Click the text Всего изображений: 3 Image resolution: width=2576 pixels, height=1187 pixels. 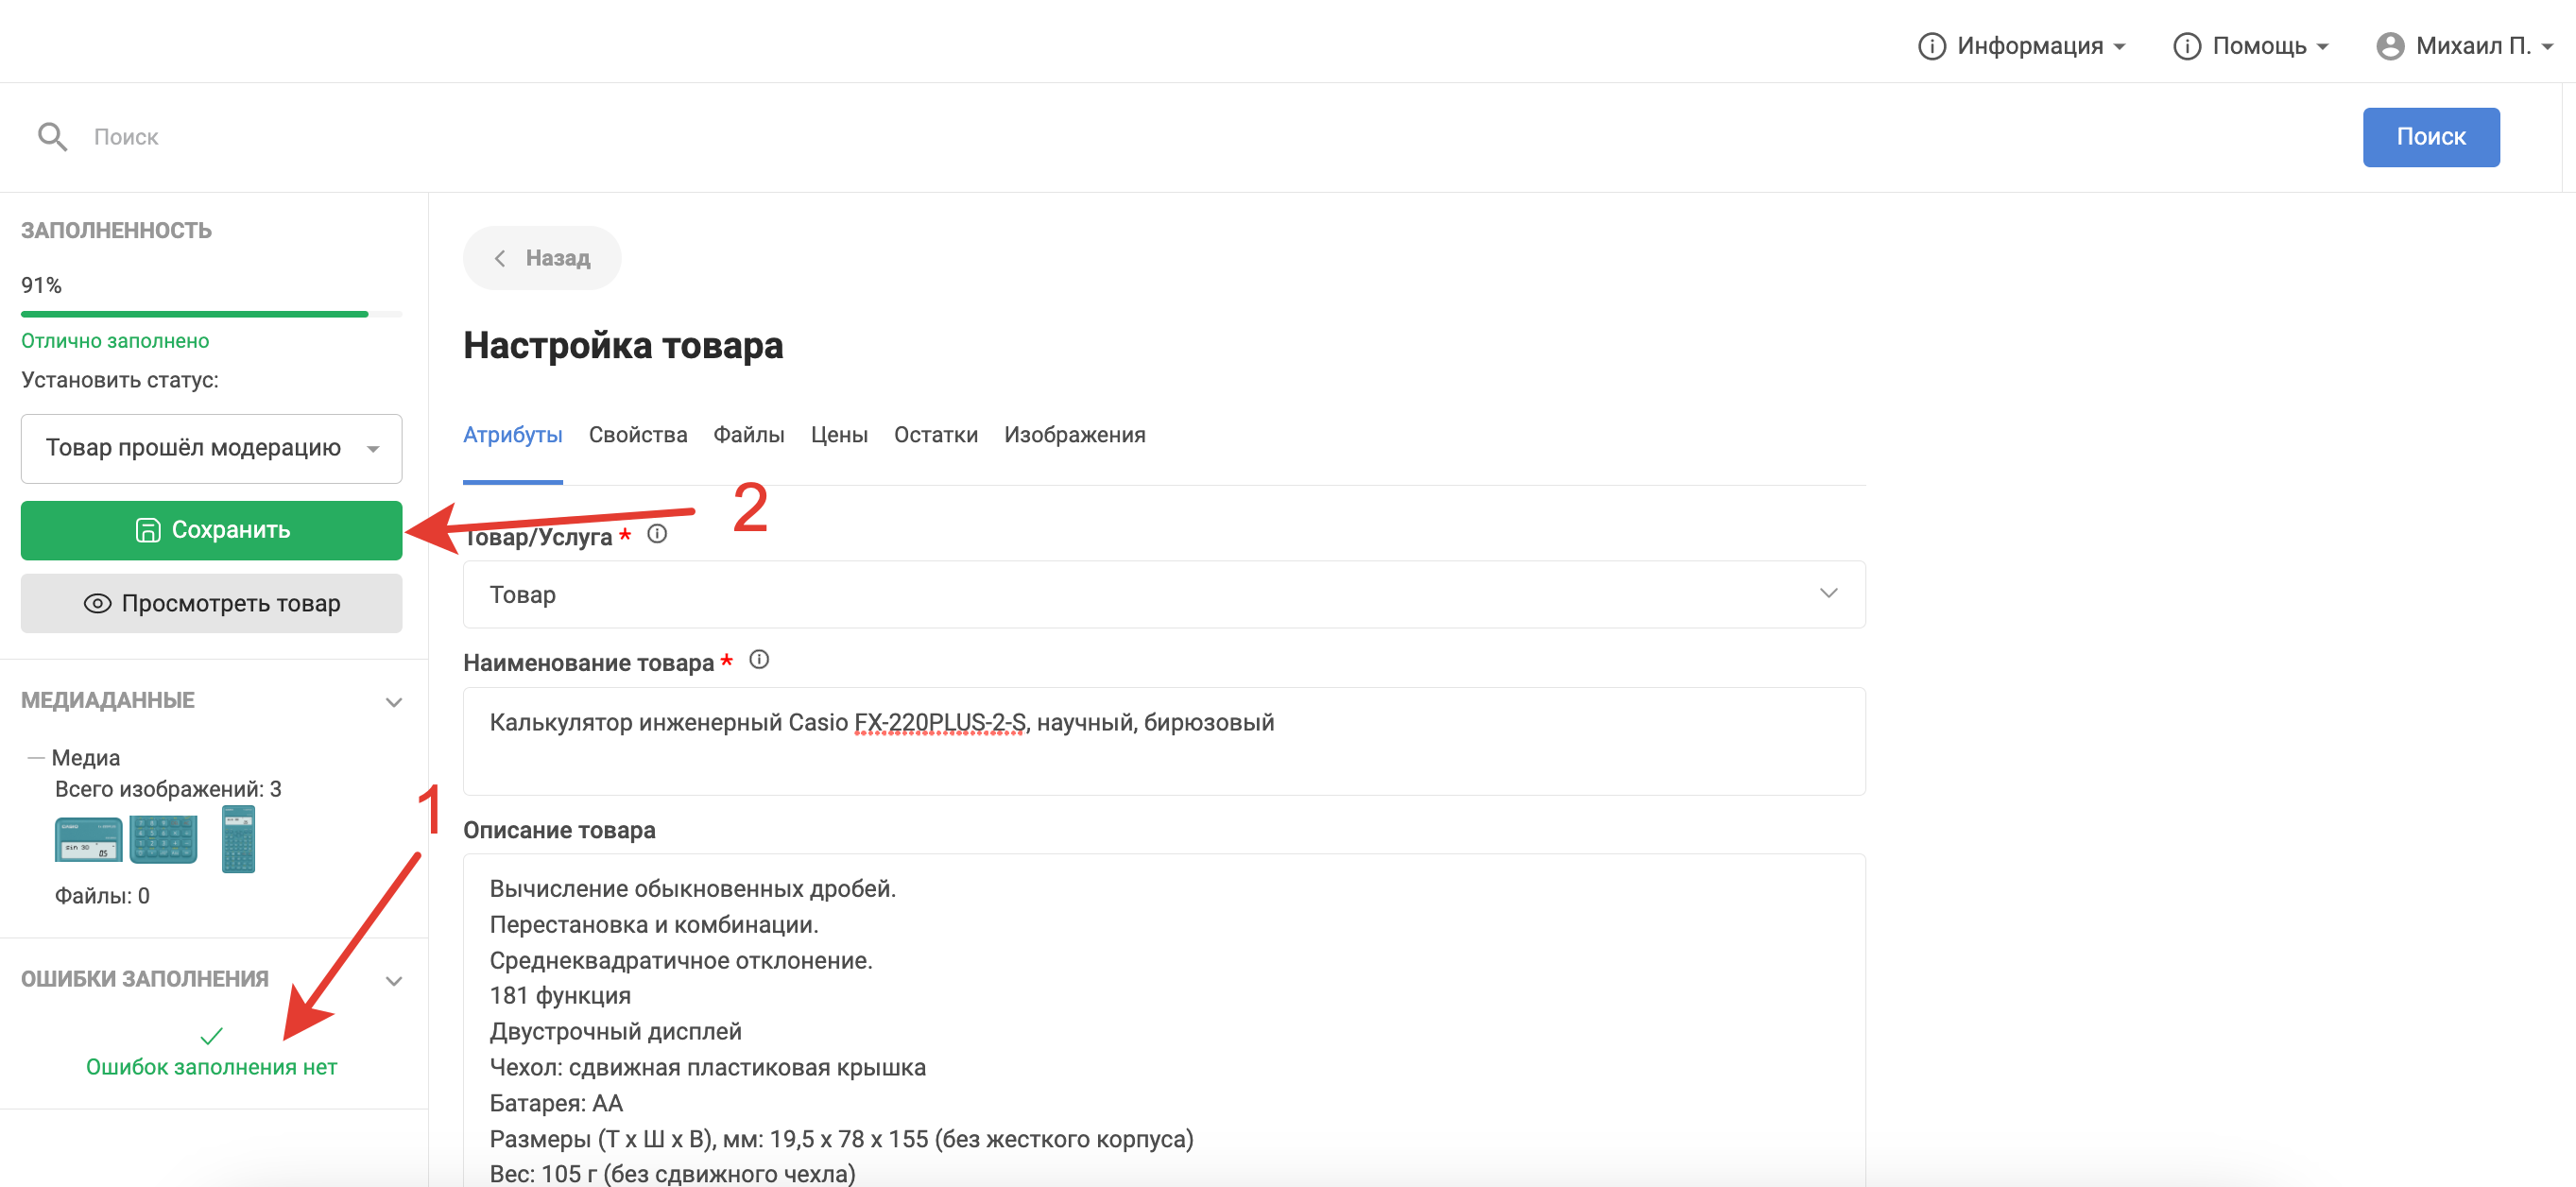168,789
